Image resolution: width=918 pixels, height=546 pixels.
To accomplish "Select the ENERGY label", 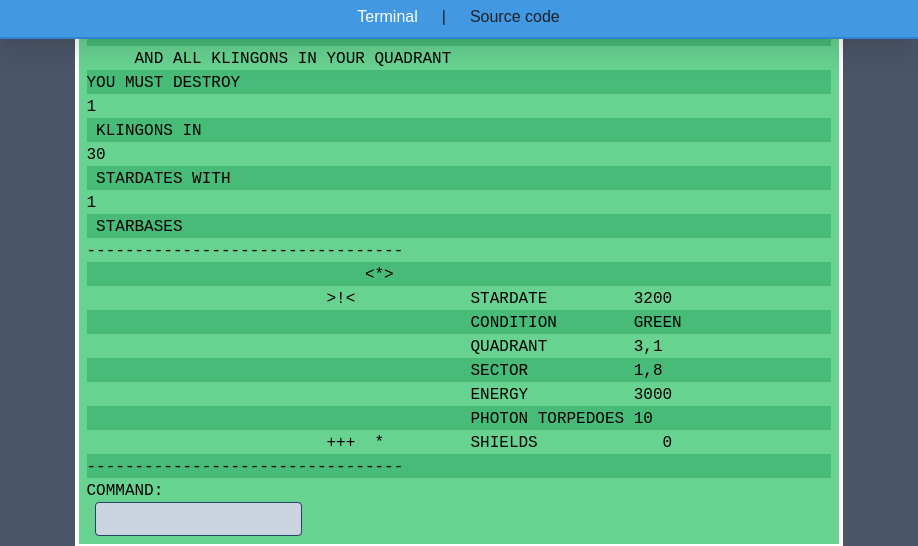I will (499, 394).
